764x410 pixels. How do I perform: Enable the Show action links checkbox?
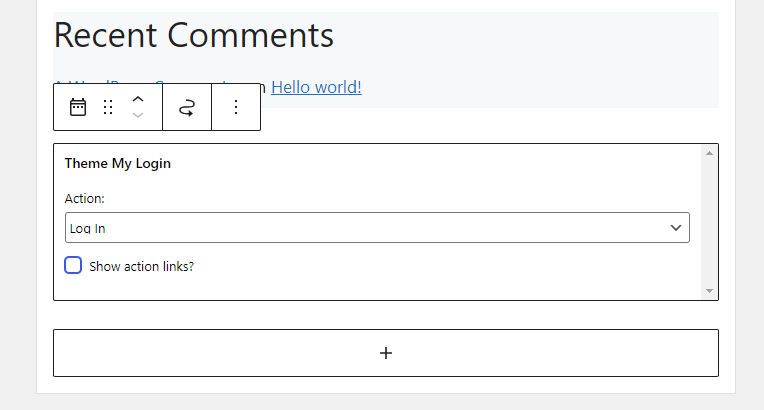point(73,265)
